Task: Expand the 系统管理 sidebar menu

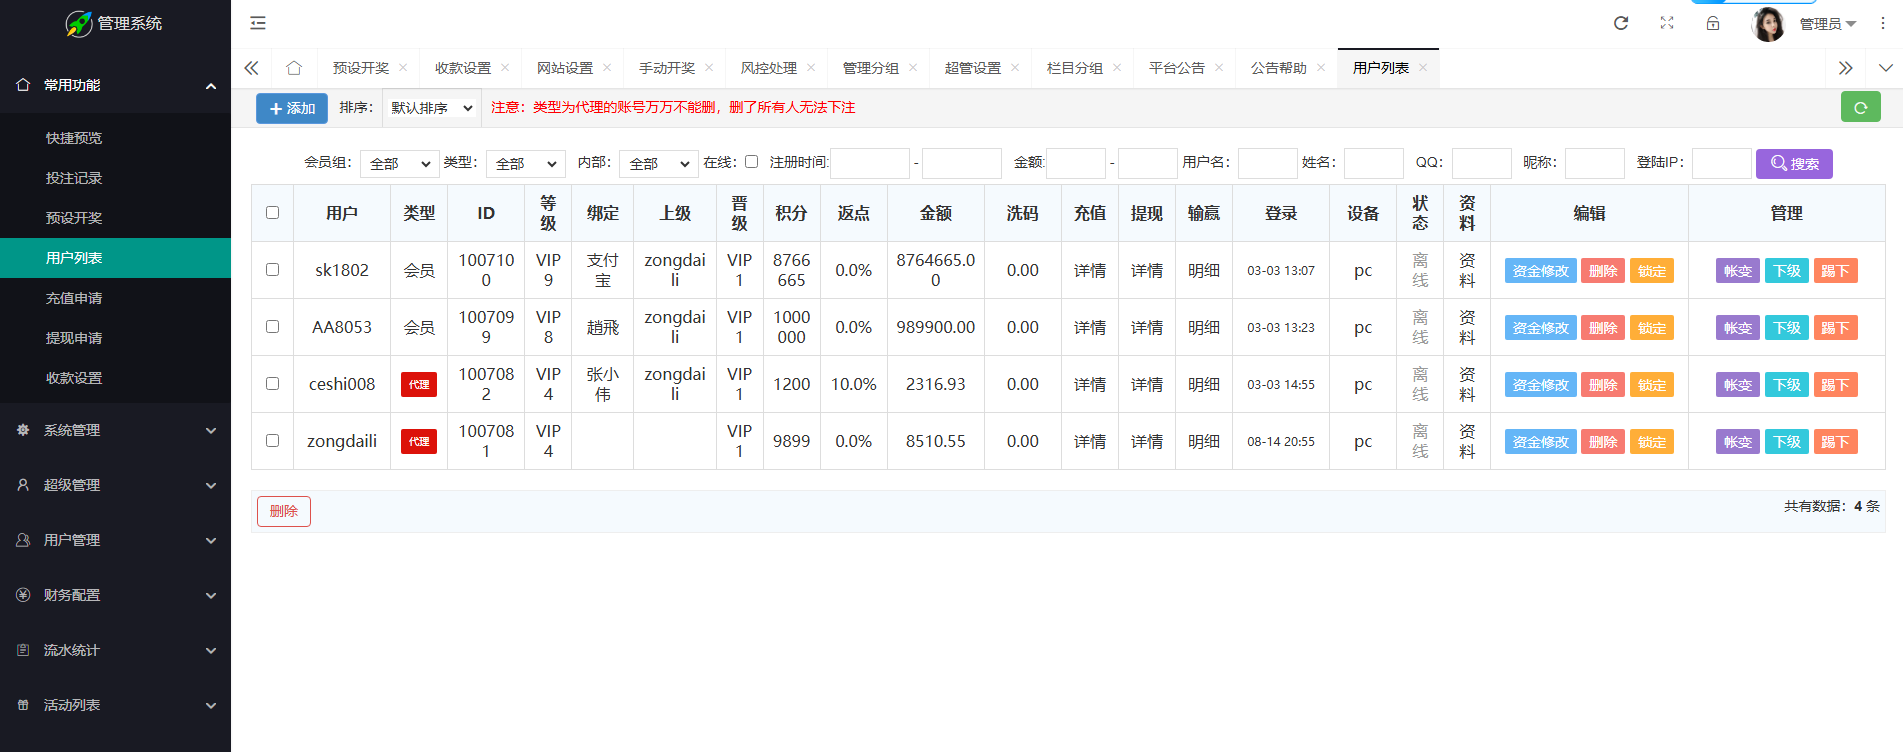Action: tap(115, 430)
